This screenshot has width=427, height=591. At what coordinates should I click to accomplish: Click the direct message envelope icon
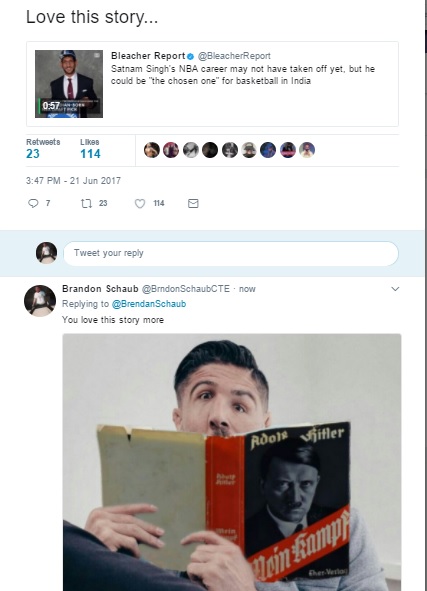[x=193, y=204]
